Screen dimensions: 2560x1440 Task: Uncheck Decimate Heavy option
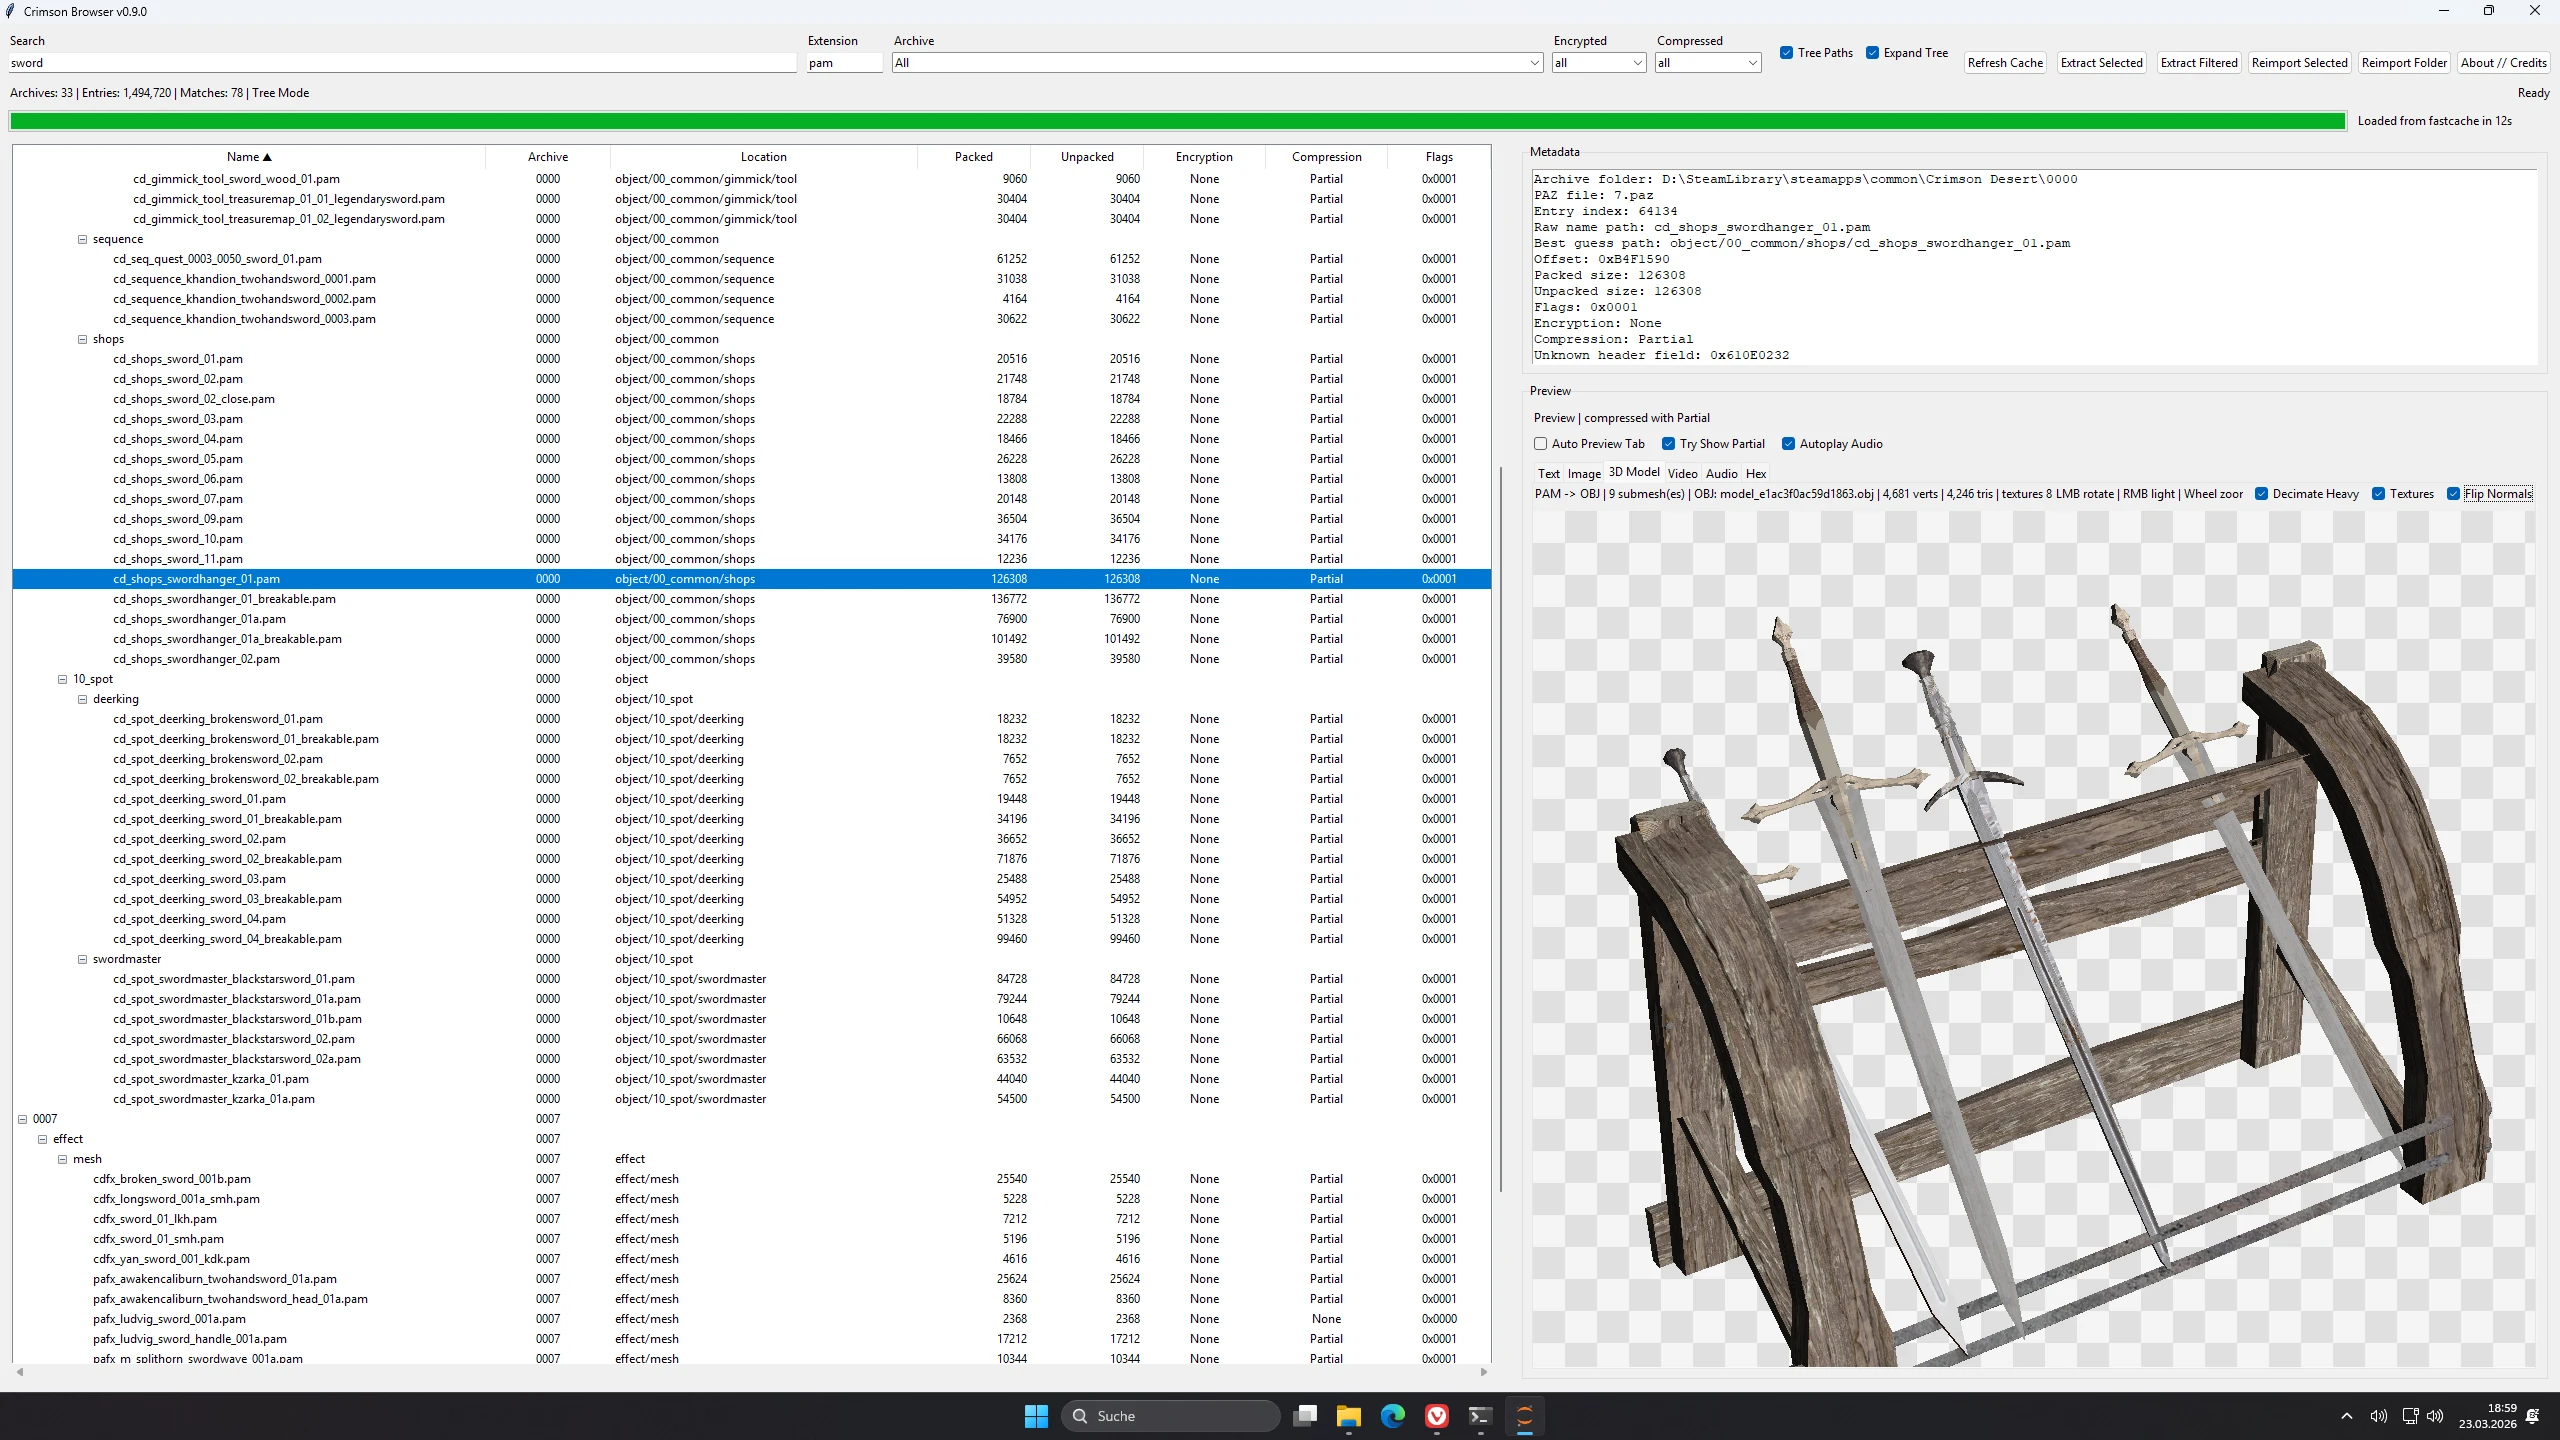[2261, 494]
